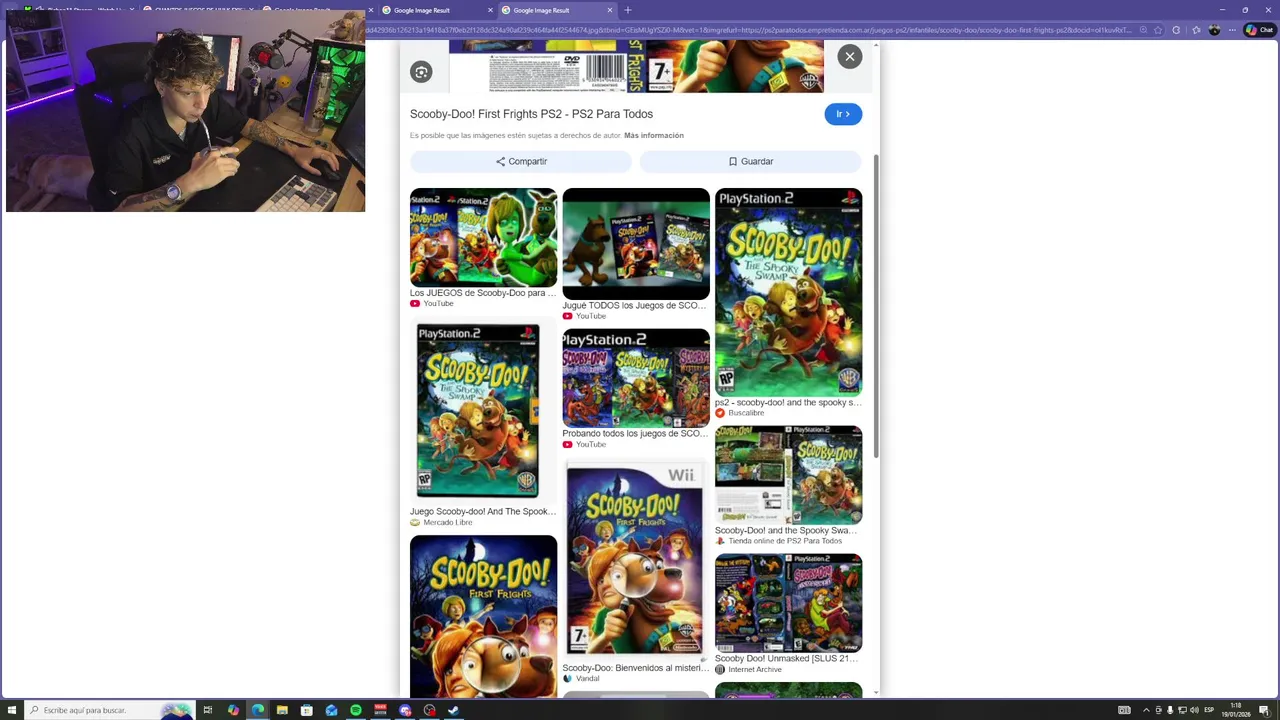This screenshot has width=1280, height=720.
Task: Open browser settings and more menu
Action: pos(1230,30)
